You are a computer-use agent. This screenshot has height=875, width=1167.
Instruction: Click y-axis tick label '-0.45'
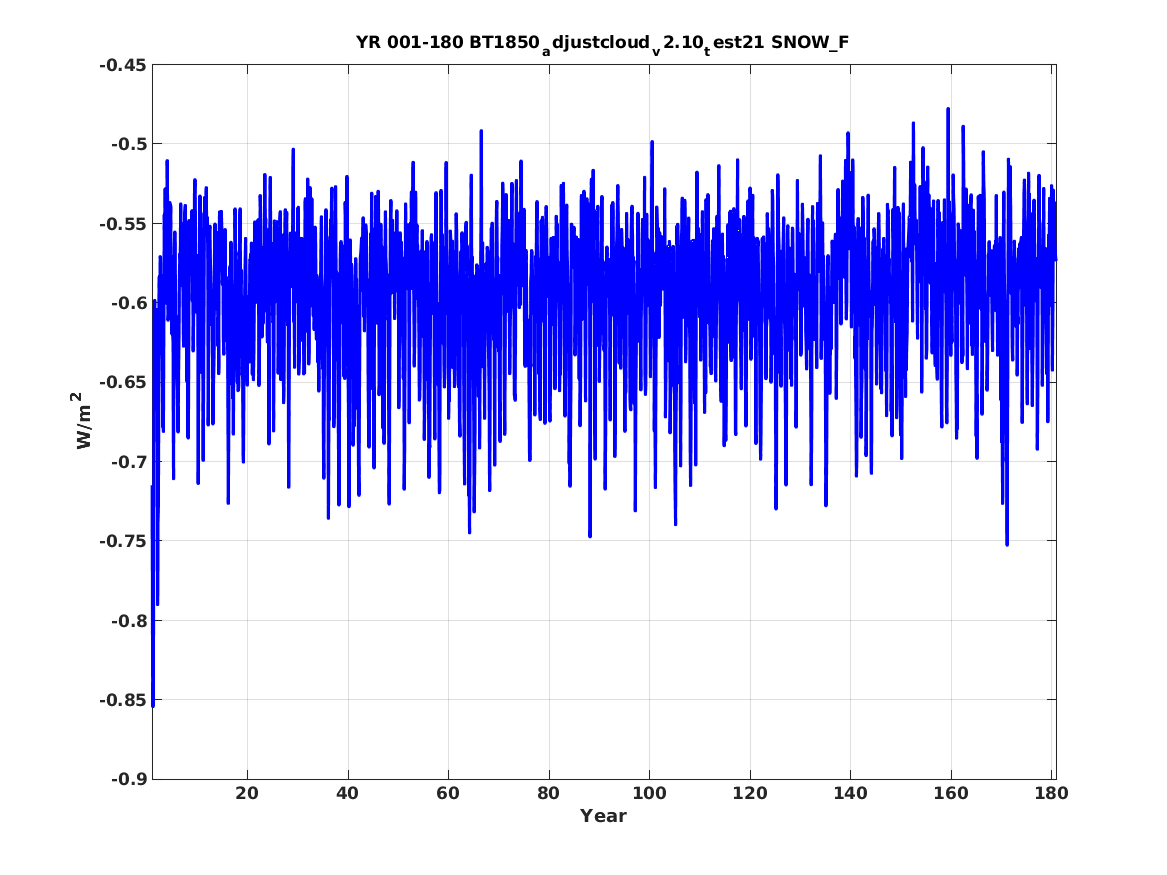pyautogui.click(x=123, y=65)
